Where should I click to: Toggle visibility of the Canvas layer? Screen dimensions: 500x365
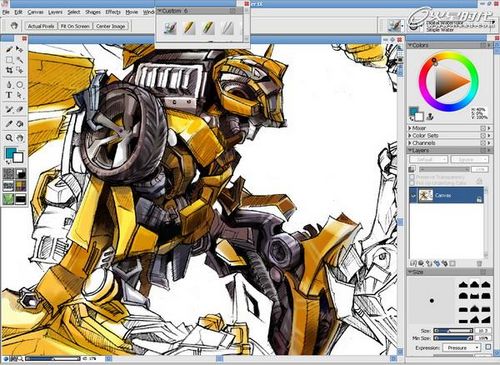(413, 196)
